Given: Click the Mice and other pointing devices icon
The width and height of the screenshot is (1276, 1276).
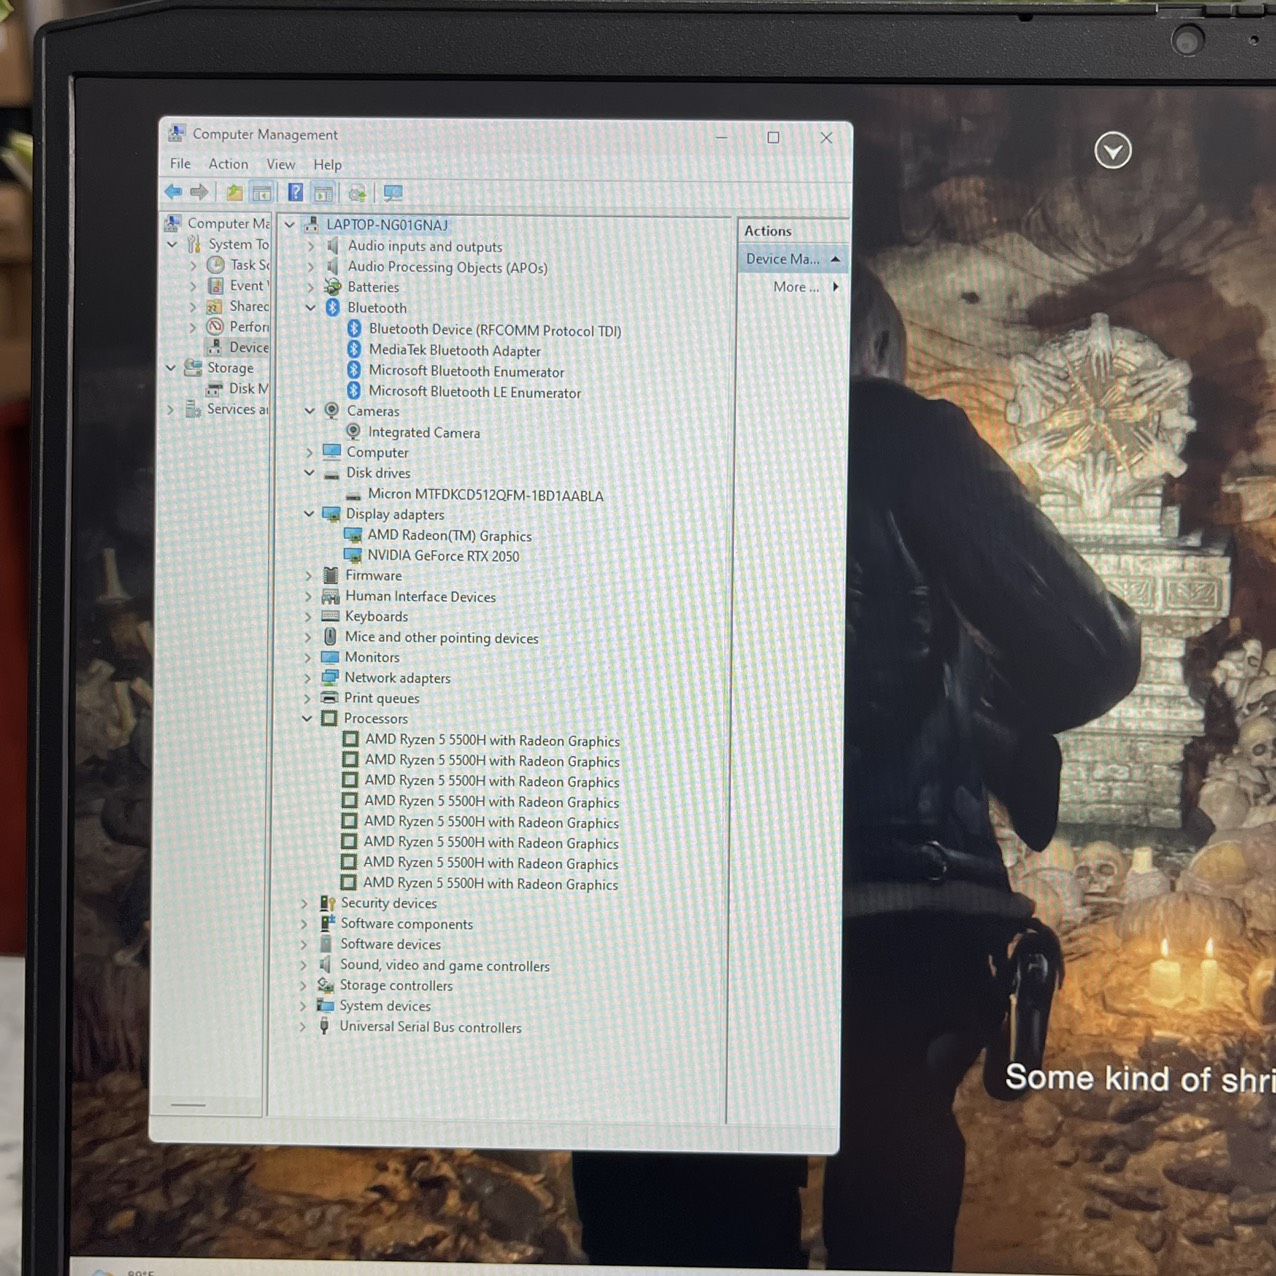Looking at the screenshot, I should (x=330, y=637).
